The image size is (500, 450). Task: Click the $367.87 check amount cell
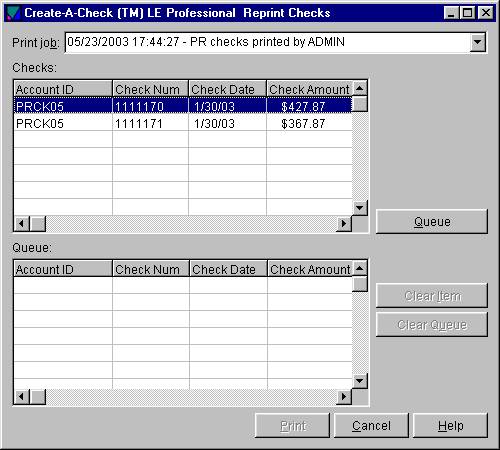[x=309, y=123]
